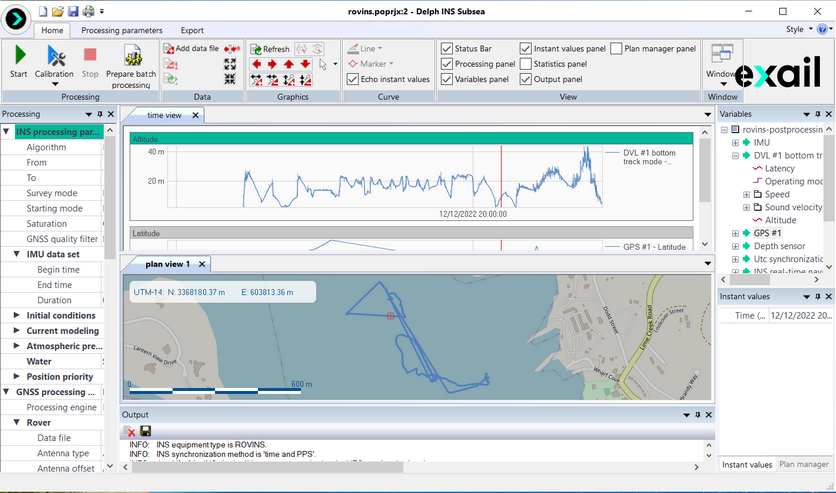Click the green Start processing button
836x493 pixels.
[19, 60]
